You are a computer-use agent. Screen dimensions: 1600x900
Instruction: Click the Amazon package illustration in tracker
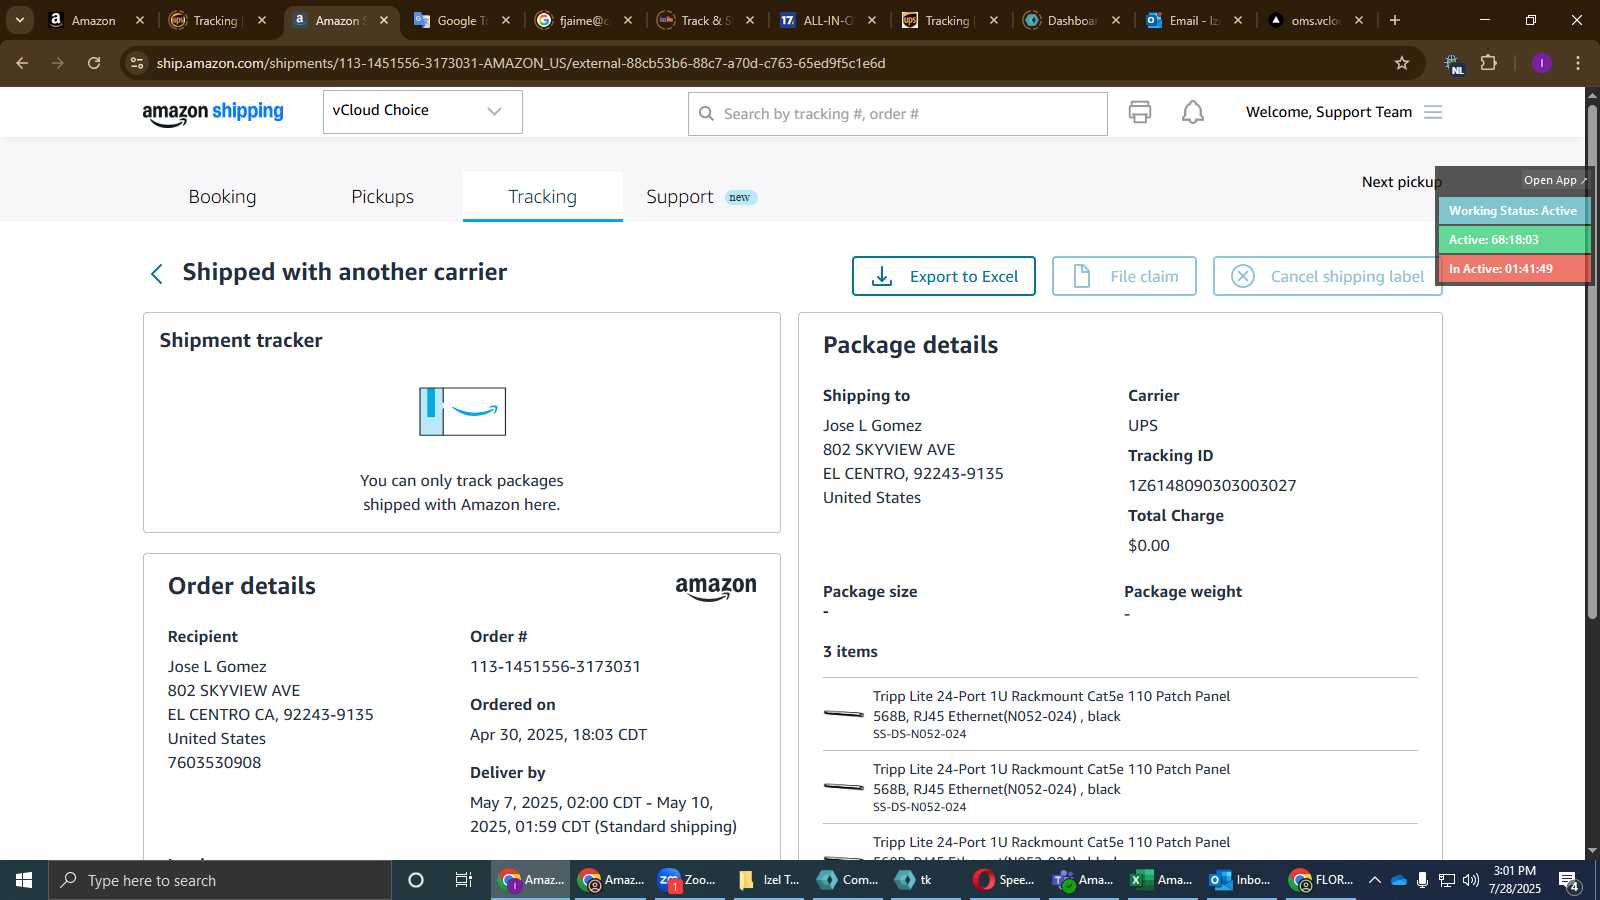[x=462, y=411]
